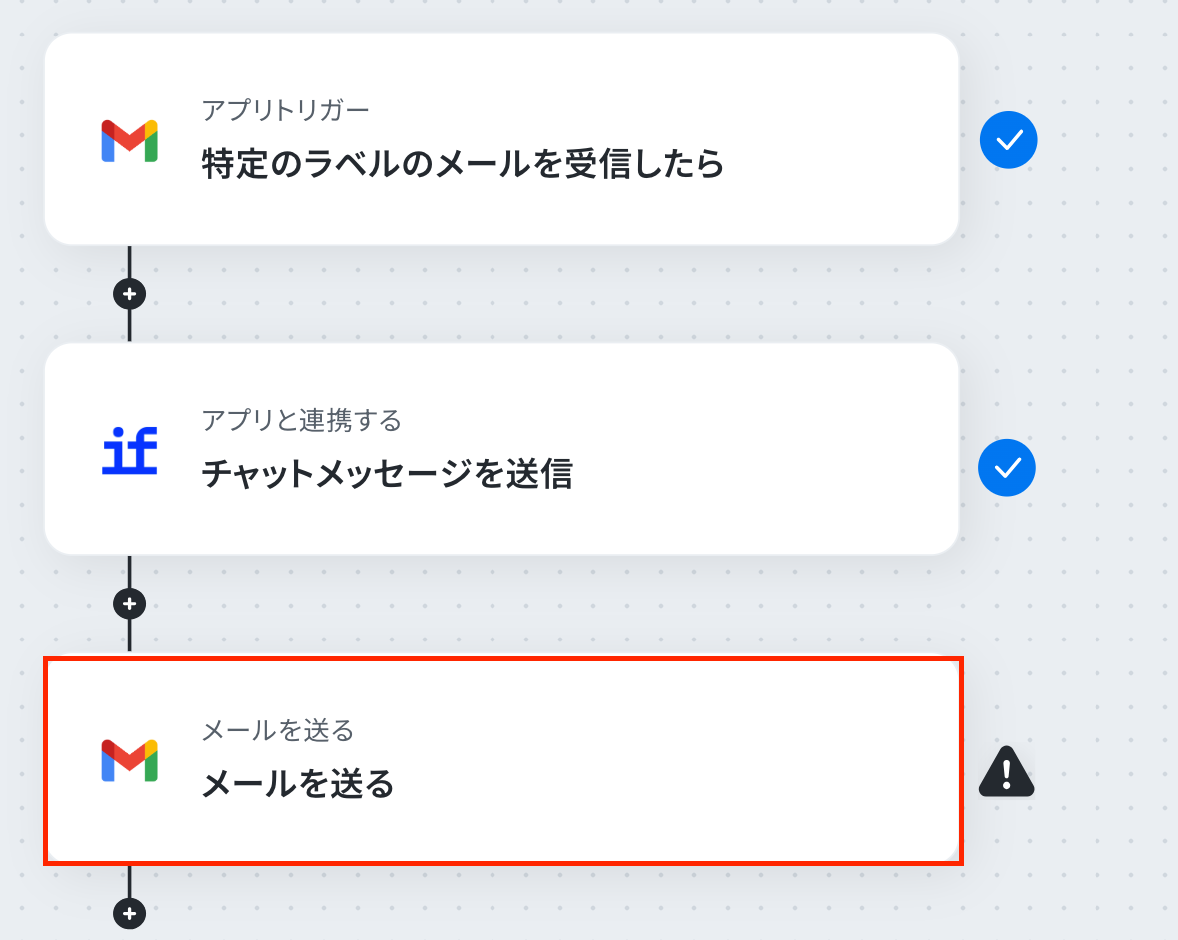Click the warning triangle beside メールを送る
This screenshot has width=1178, height=940.
(1007, 773)
